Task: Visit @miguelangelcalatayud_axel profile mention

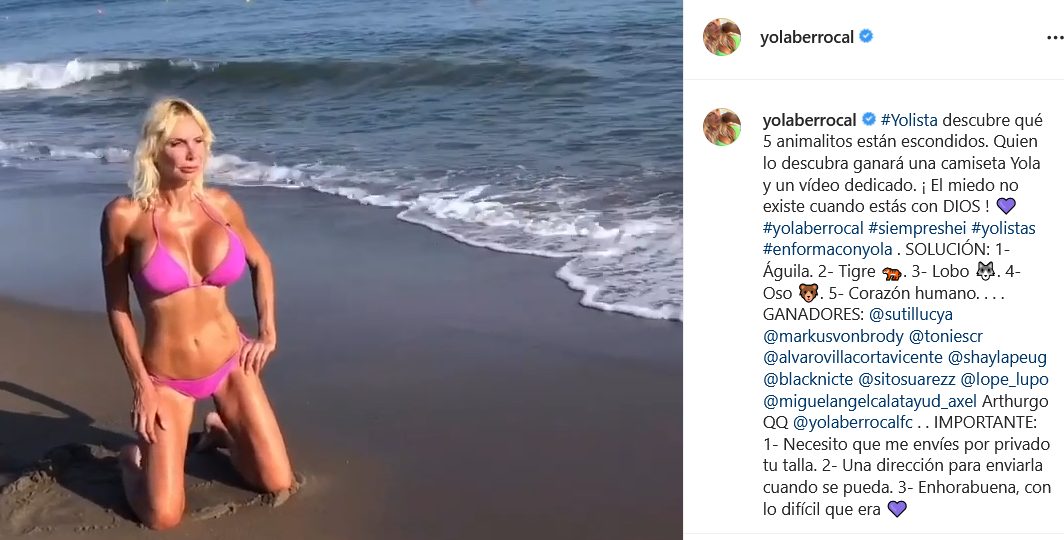Action: [x=870, y=401]
